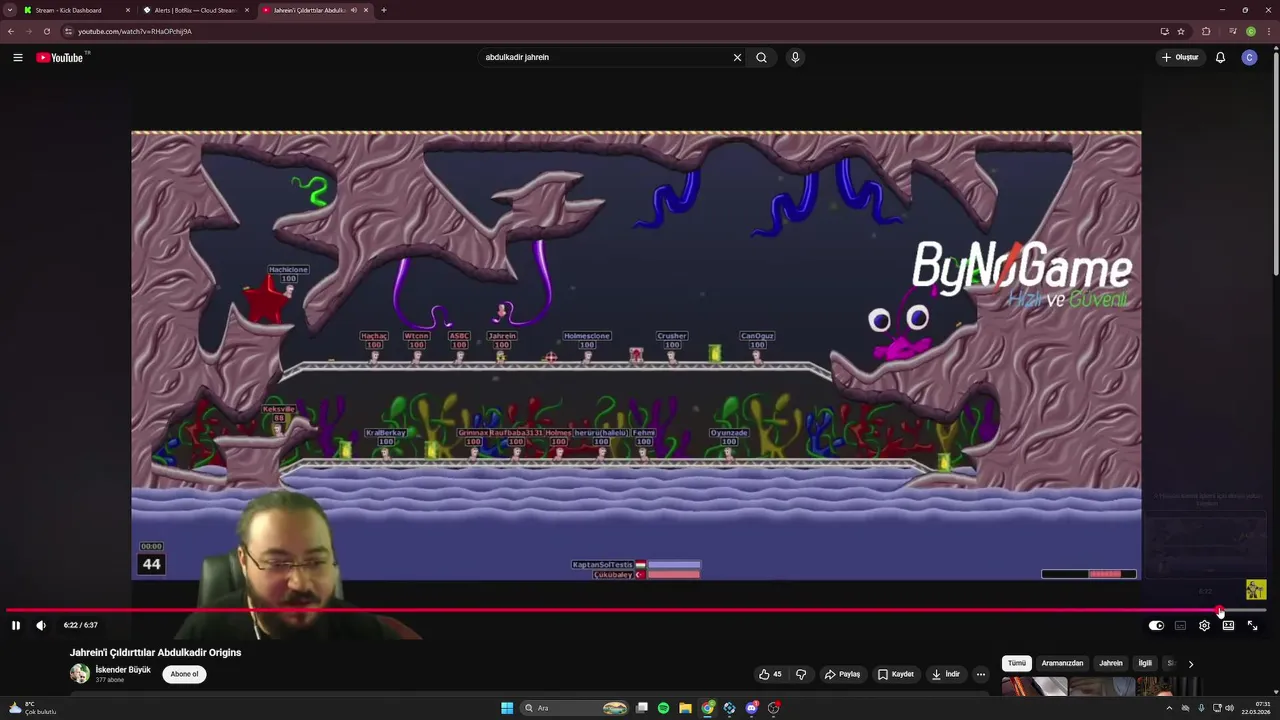
Task: Go back in the browser
Action: (x=11, y=31)
